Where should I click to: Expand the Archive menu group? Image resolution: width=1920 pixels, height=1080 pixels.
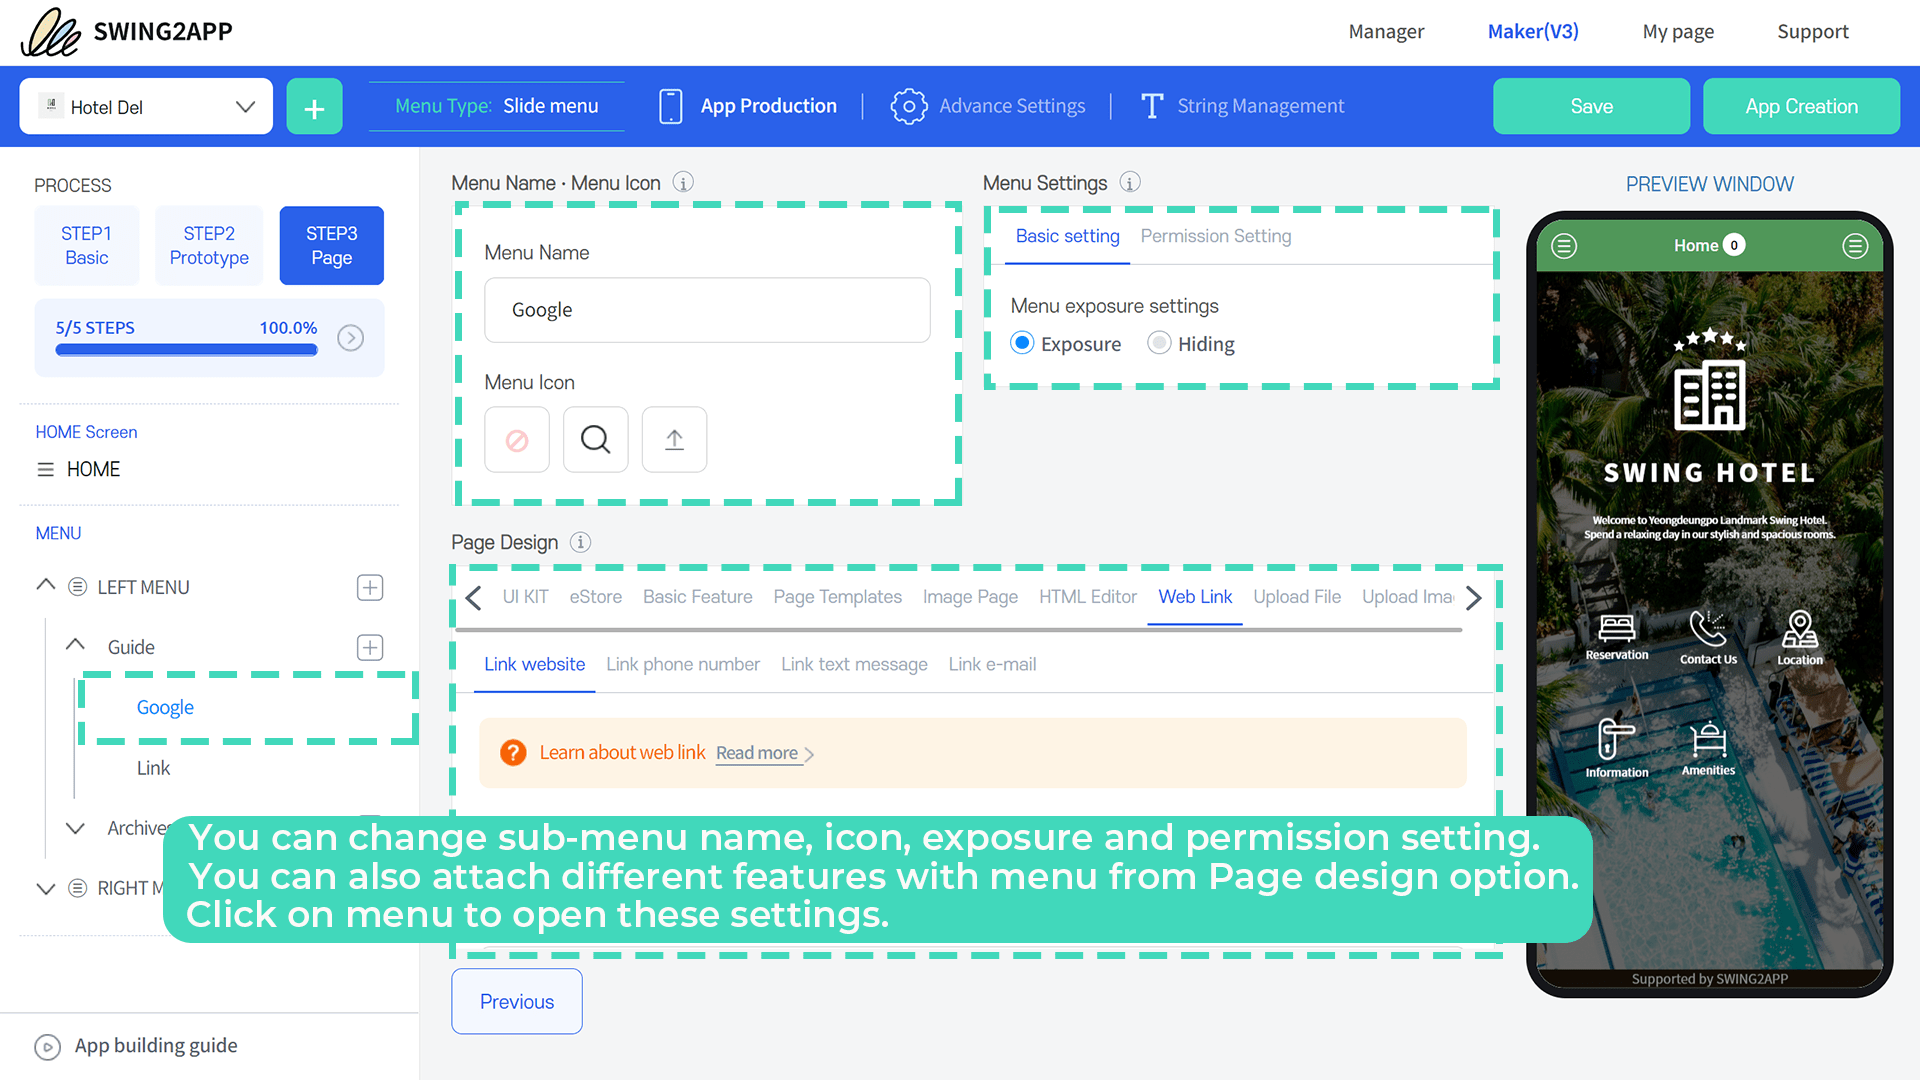(75, 828)
